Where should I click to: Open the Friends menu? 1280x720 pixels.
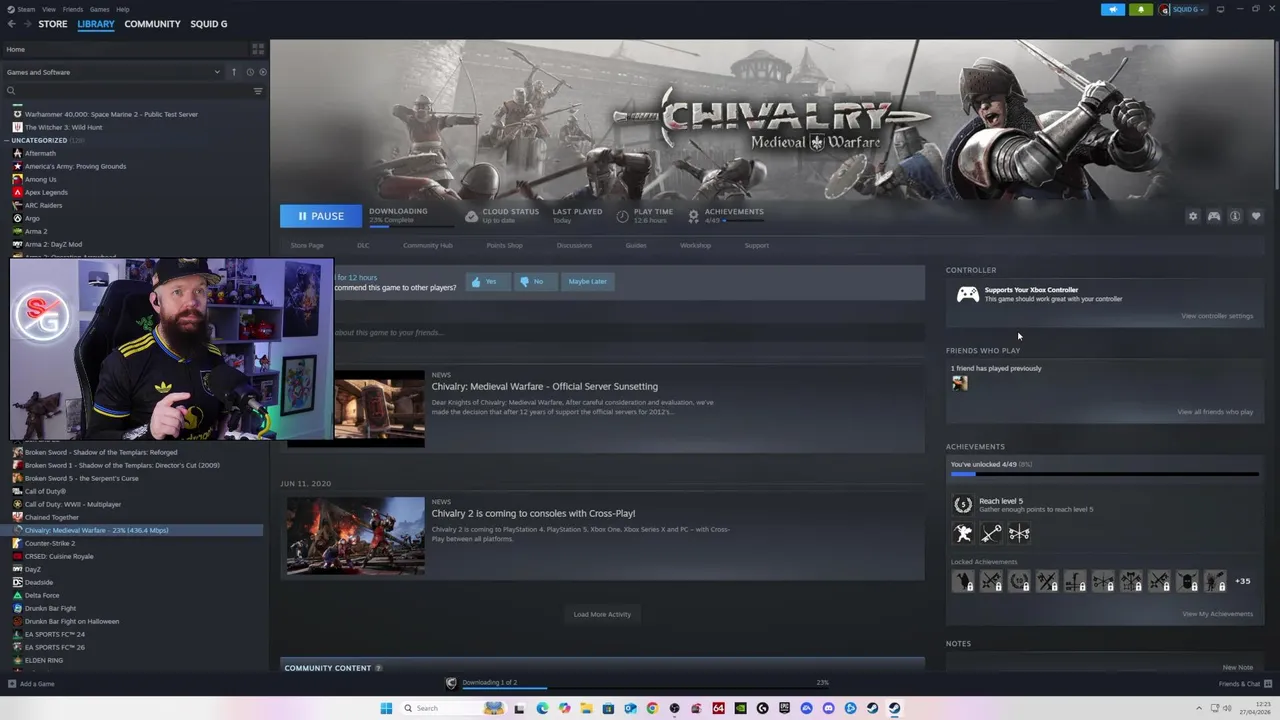73,9
